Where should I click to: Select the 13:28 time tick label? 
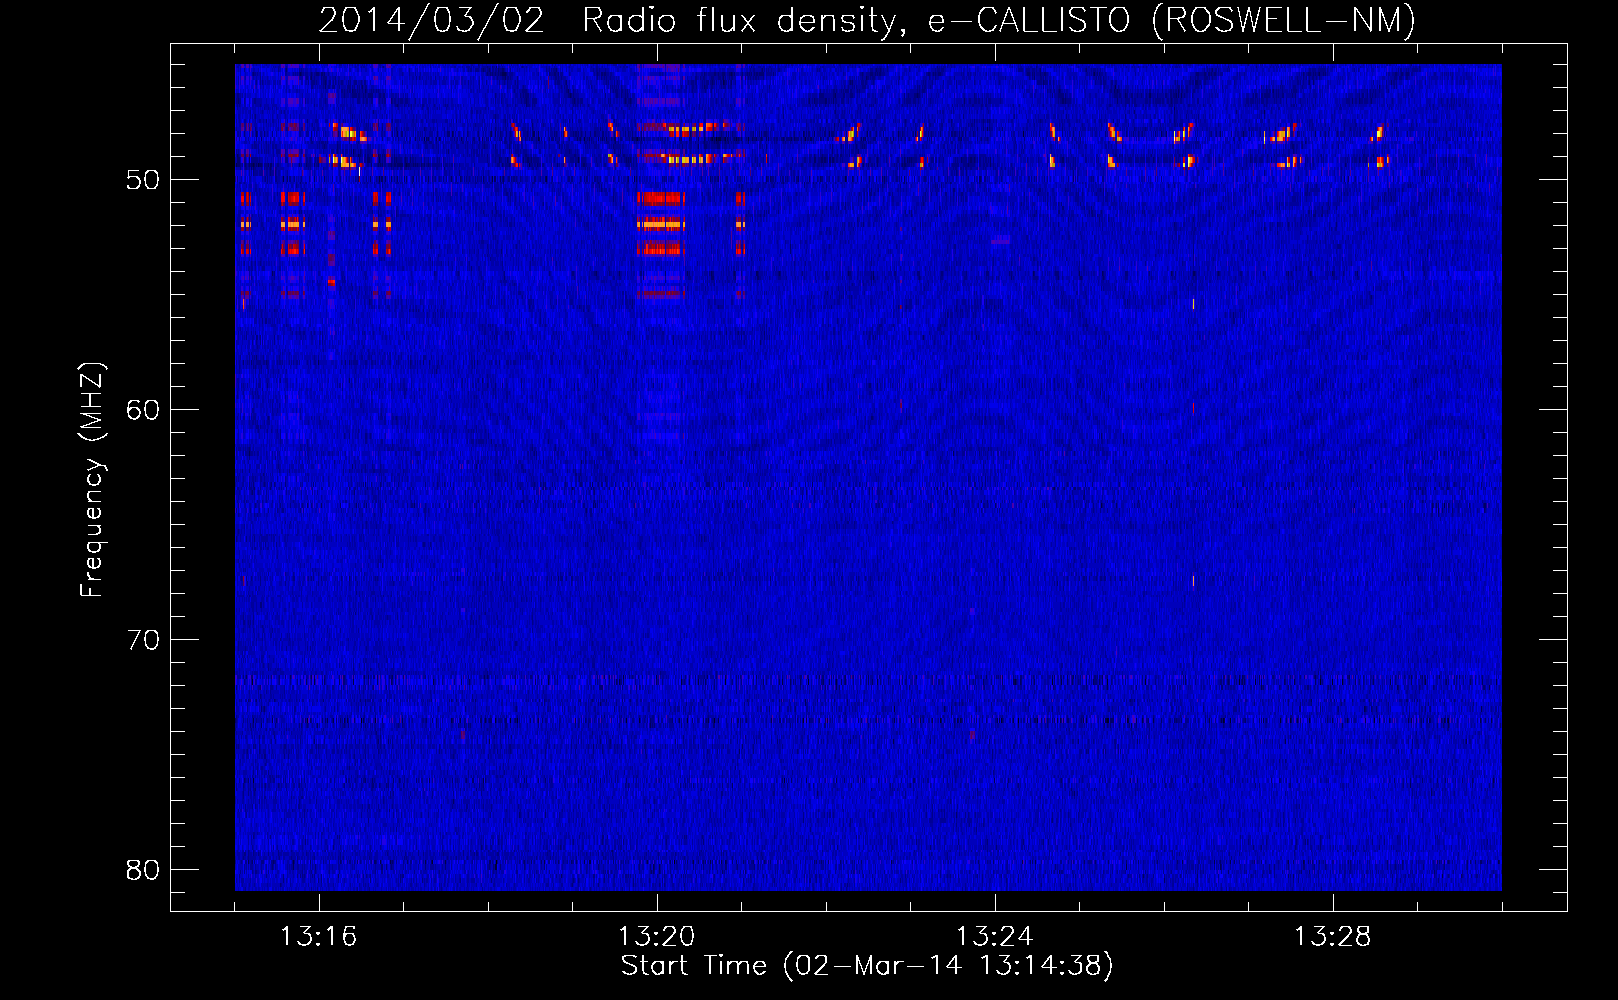(1332, 937)
